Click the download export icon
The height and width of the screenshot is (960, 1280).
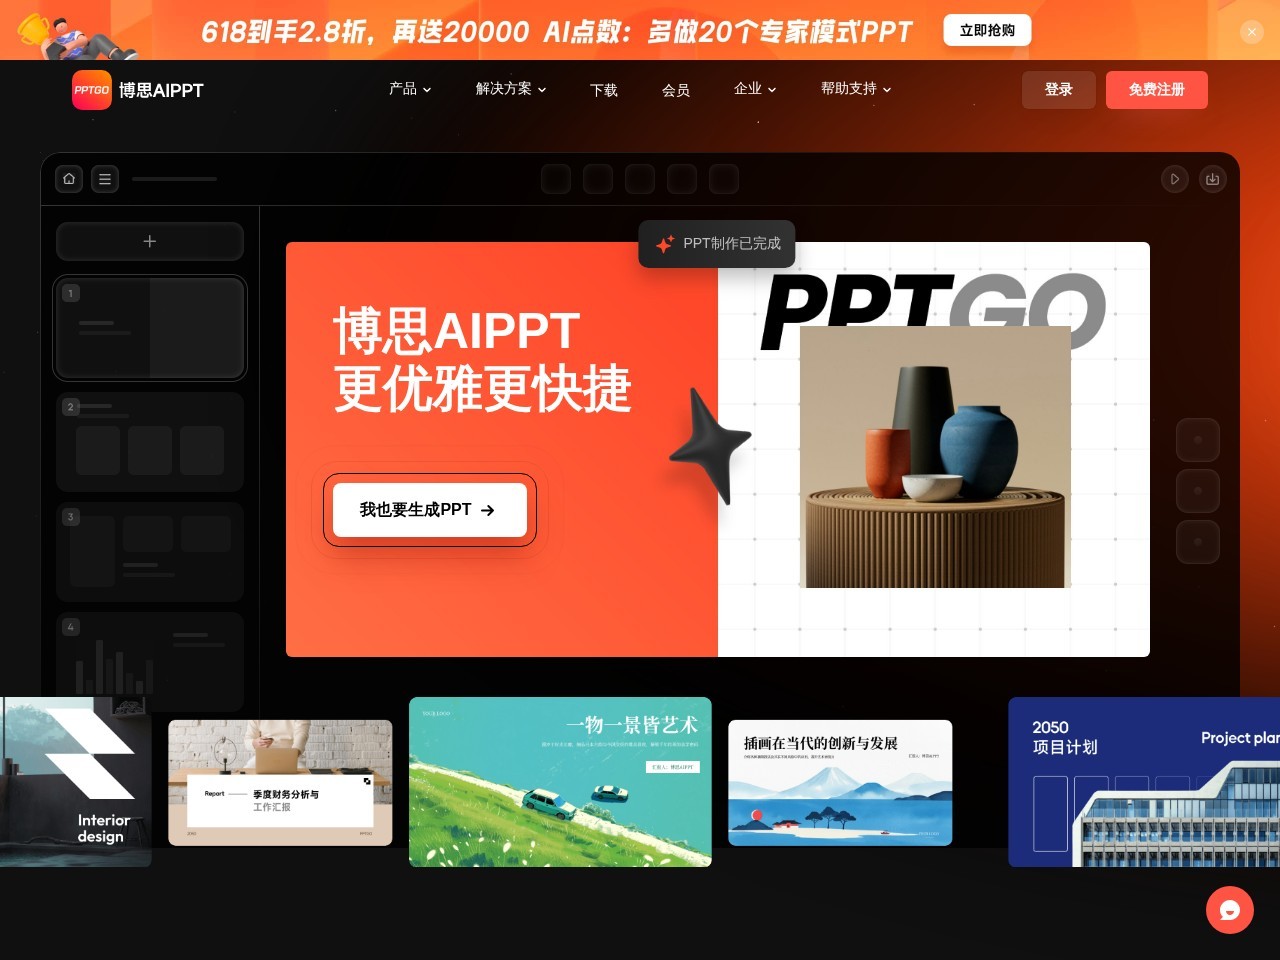pos(1213,179)
